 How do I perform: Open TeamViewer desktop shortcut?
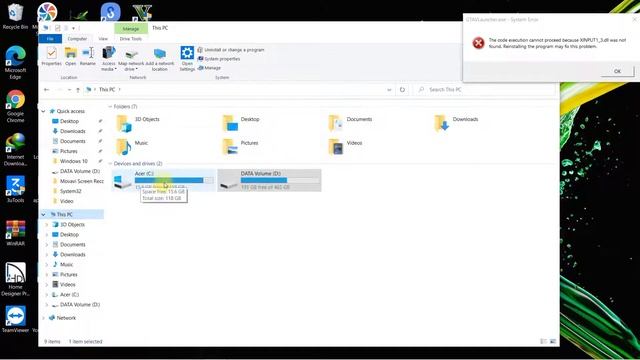(15, 319)
